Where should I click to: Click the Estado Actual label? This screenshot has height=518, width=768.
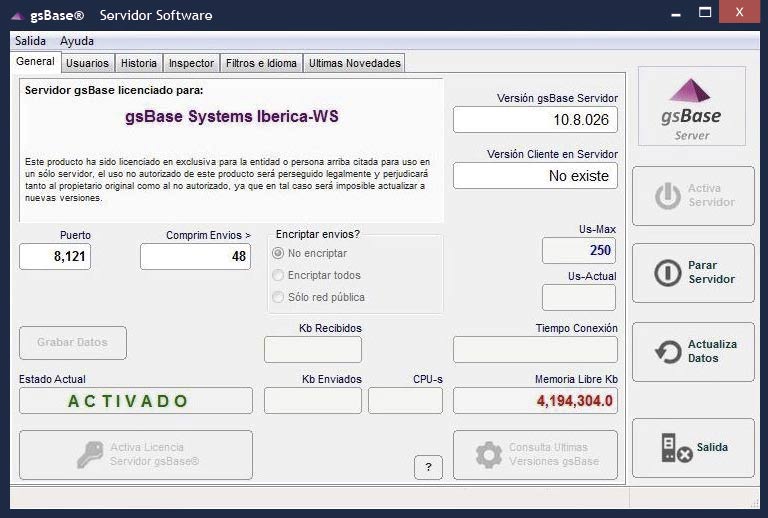52,379
